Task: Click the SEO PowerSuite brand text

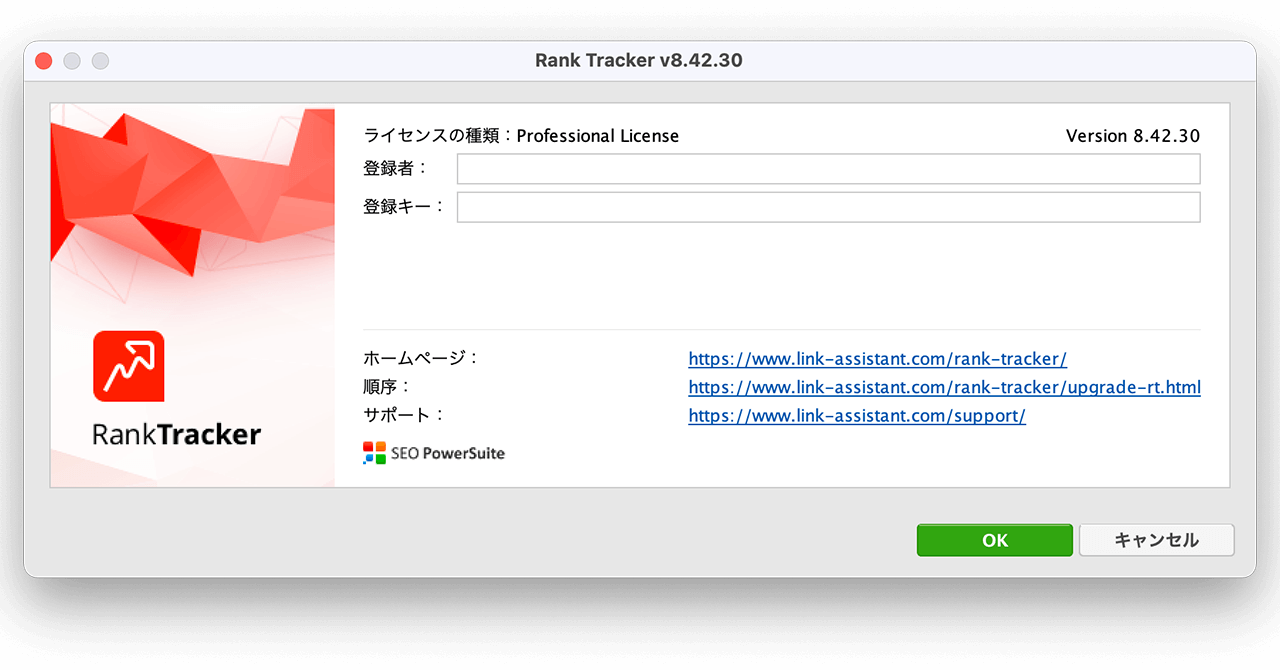Action: [448, 453]
